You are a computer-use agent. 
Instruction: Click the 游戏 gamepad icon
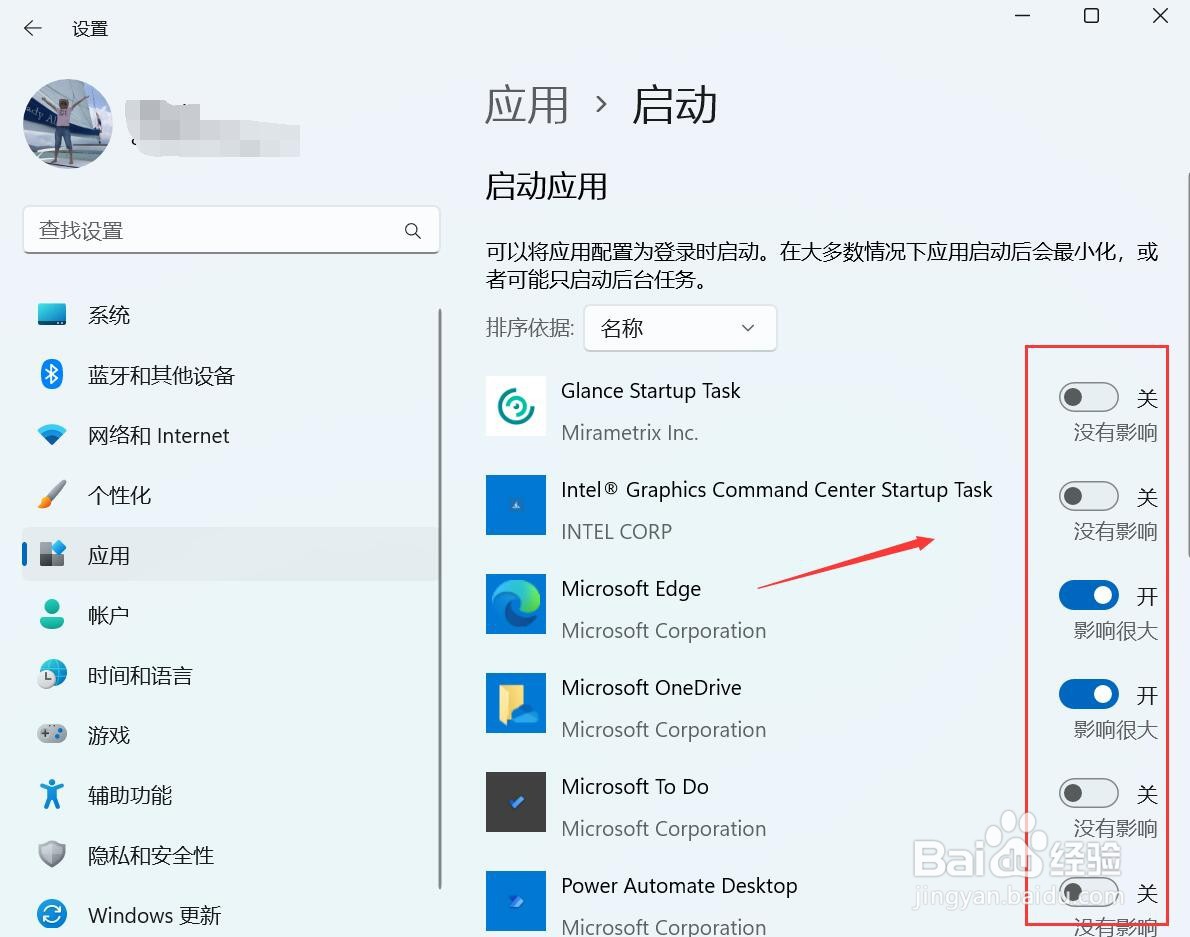pos(52,734)
